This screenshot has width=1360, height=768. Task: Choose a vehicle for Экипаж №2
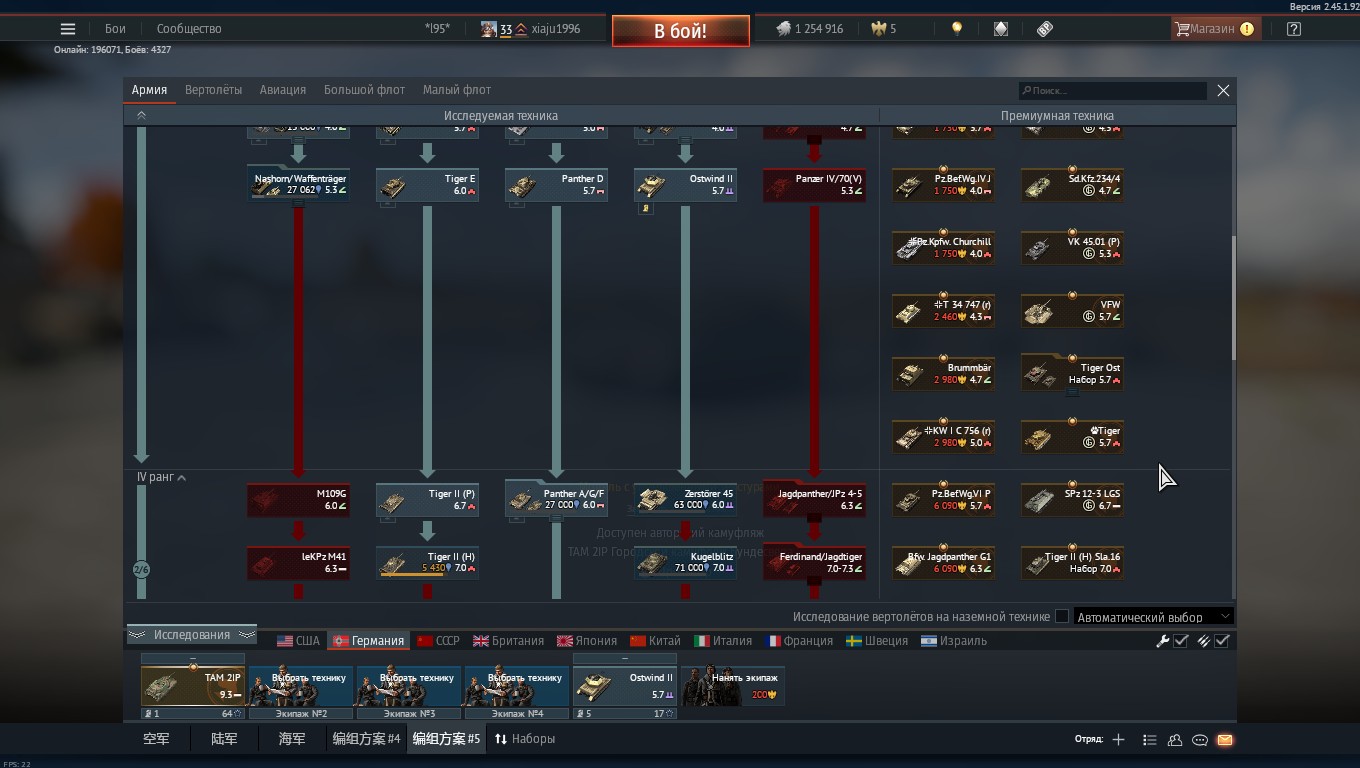pyautogui.click(x=301, y=686)
